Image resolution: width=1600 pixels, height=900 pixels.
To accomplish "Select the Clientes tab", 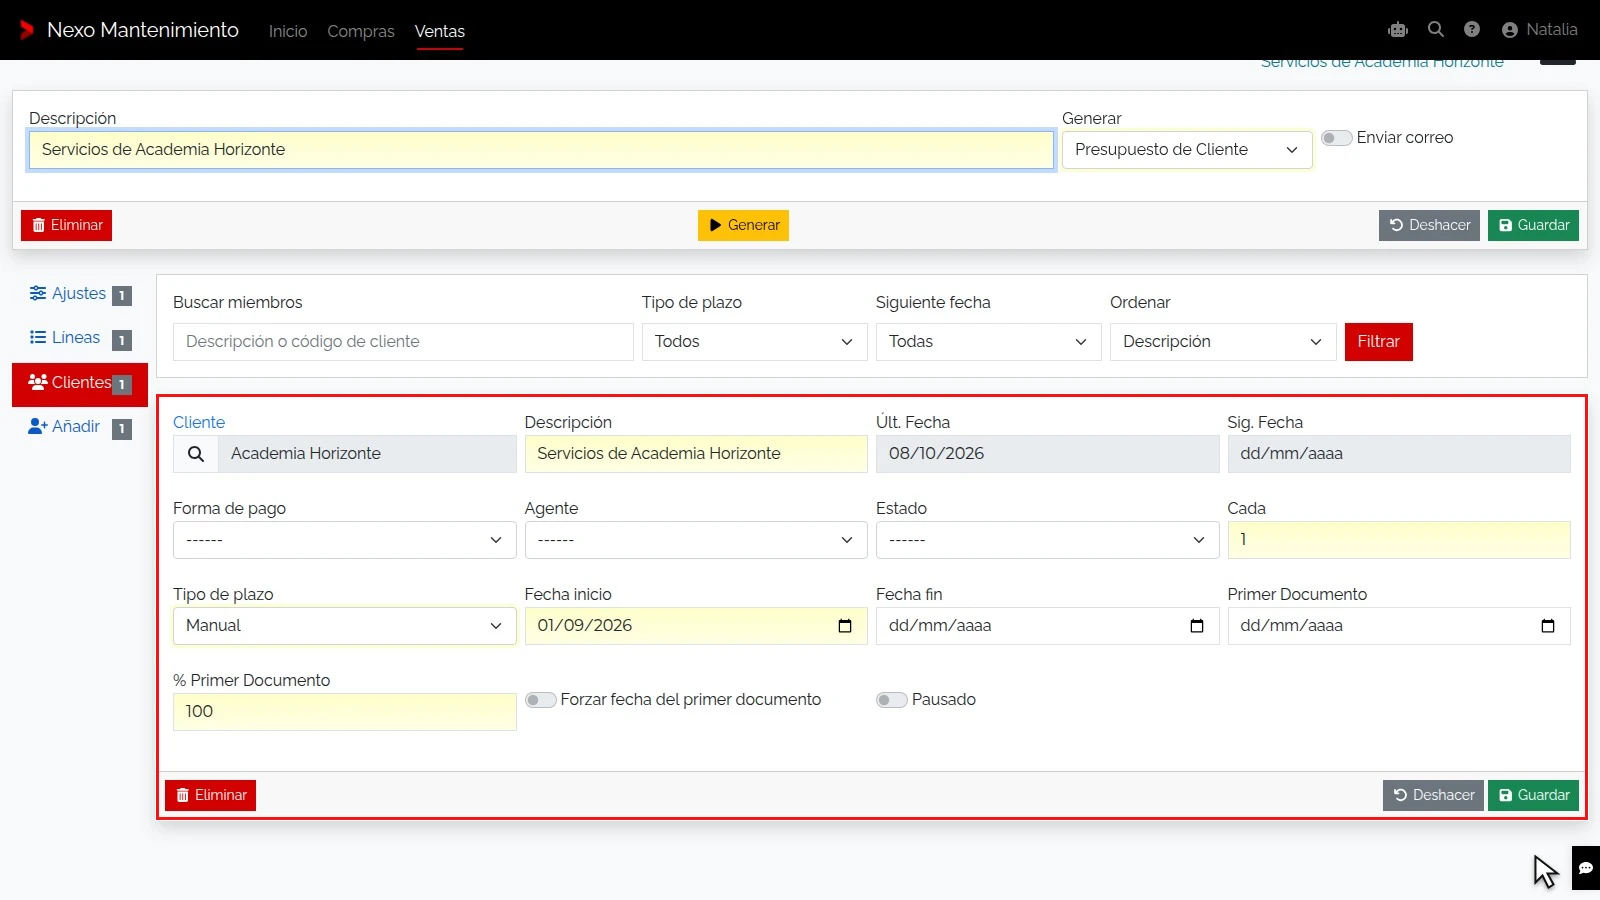I will click(x=80, y=384).
